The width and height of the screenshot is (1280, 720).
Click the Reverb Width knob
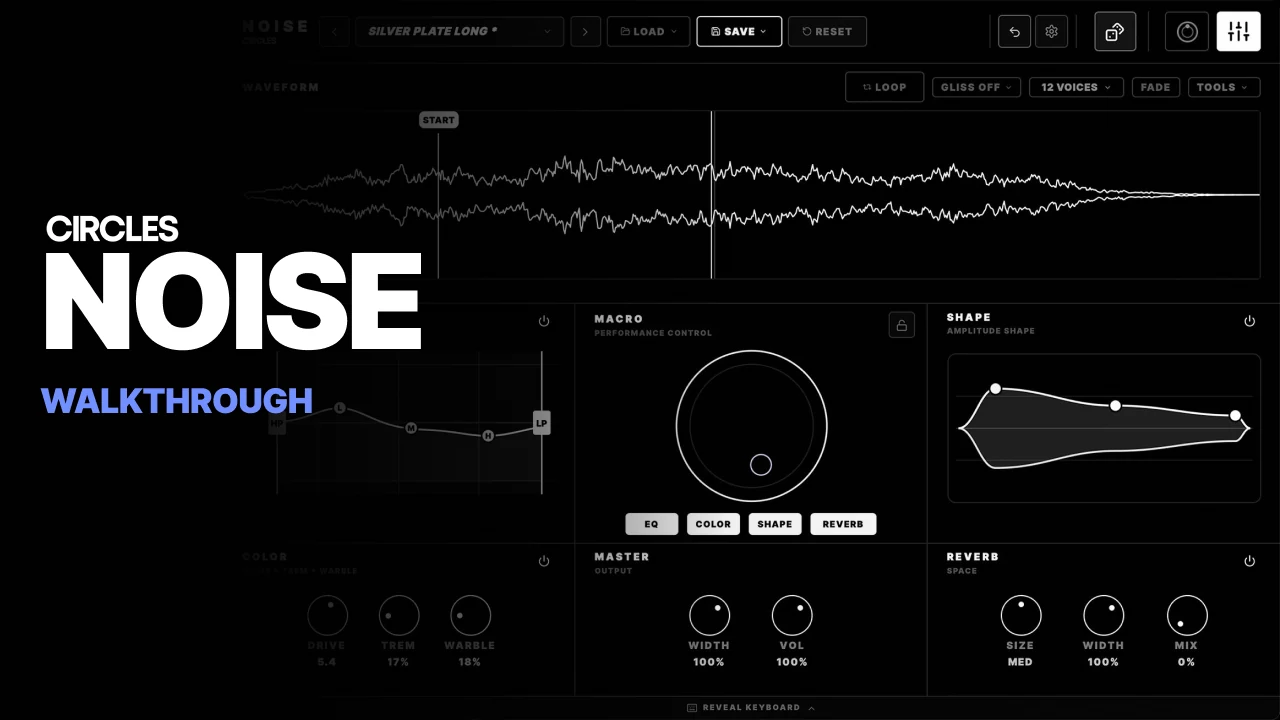(x=1104, y=616)
